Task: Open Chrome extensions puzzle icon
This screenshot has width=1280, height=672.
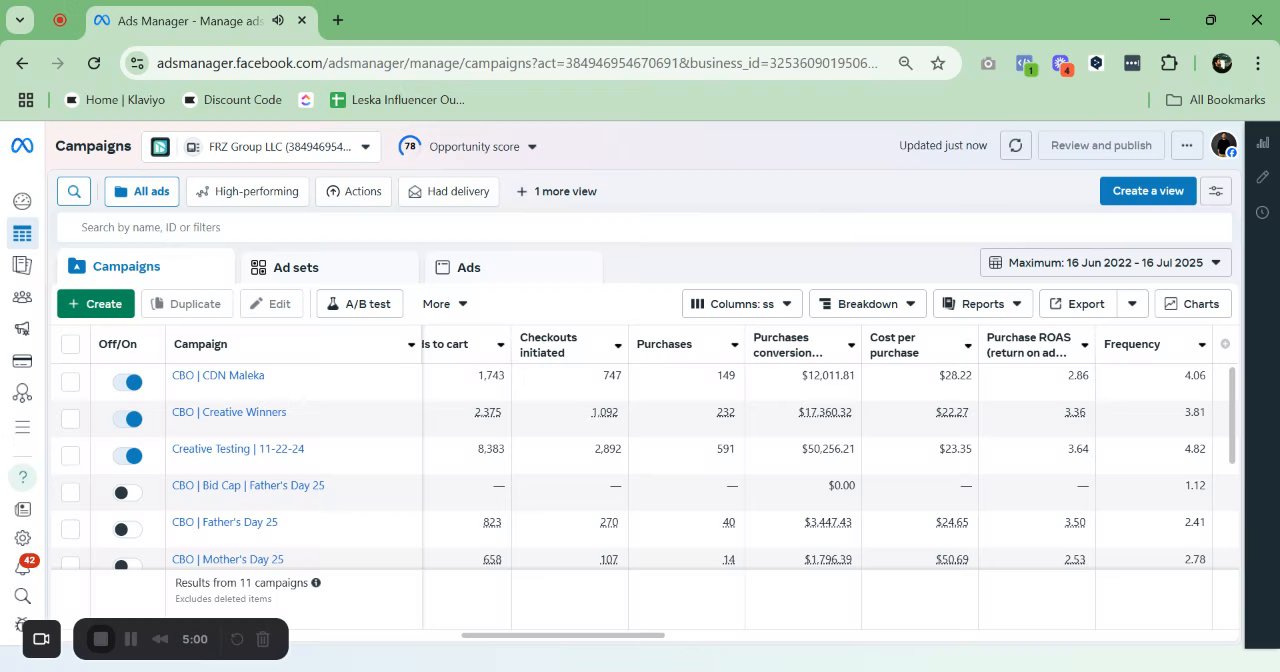Action: click(1169, 63)
